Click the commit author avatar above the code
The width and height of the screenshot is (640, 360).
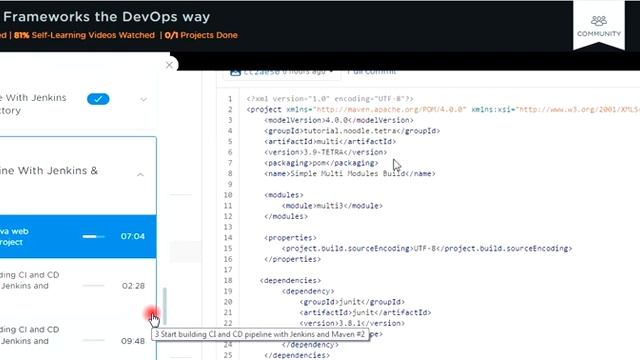(x=235, y=73)
